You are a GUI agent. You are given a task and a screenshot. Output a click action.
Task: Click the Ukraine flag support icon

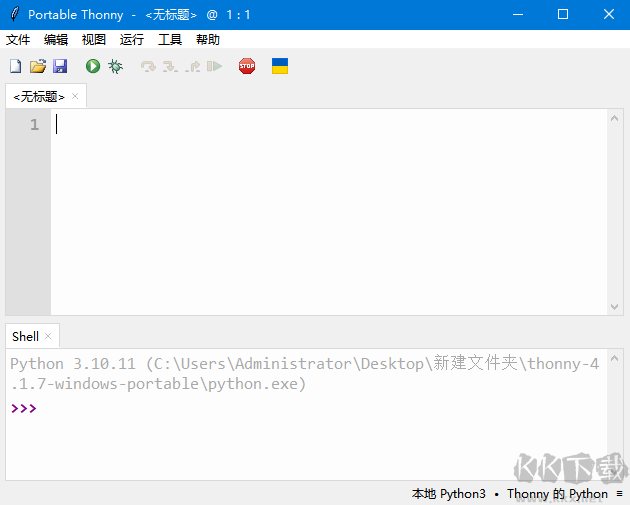click(280, 66)
